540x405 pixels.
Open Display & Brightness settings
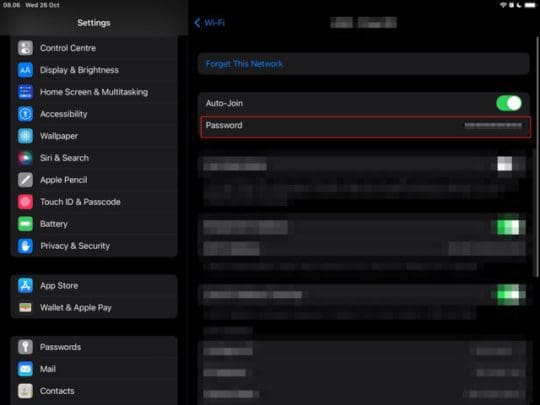(x=94, y=70)
